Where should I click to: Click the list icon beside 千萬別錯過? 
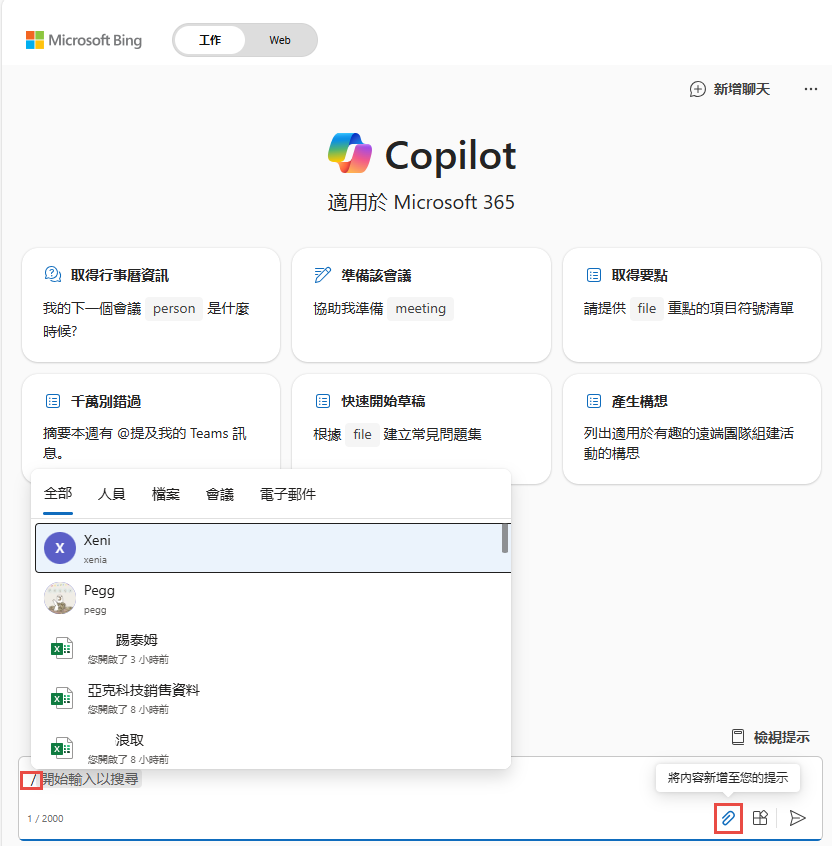point(53,401)
